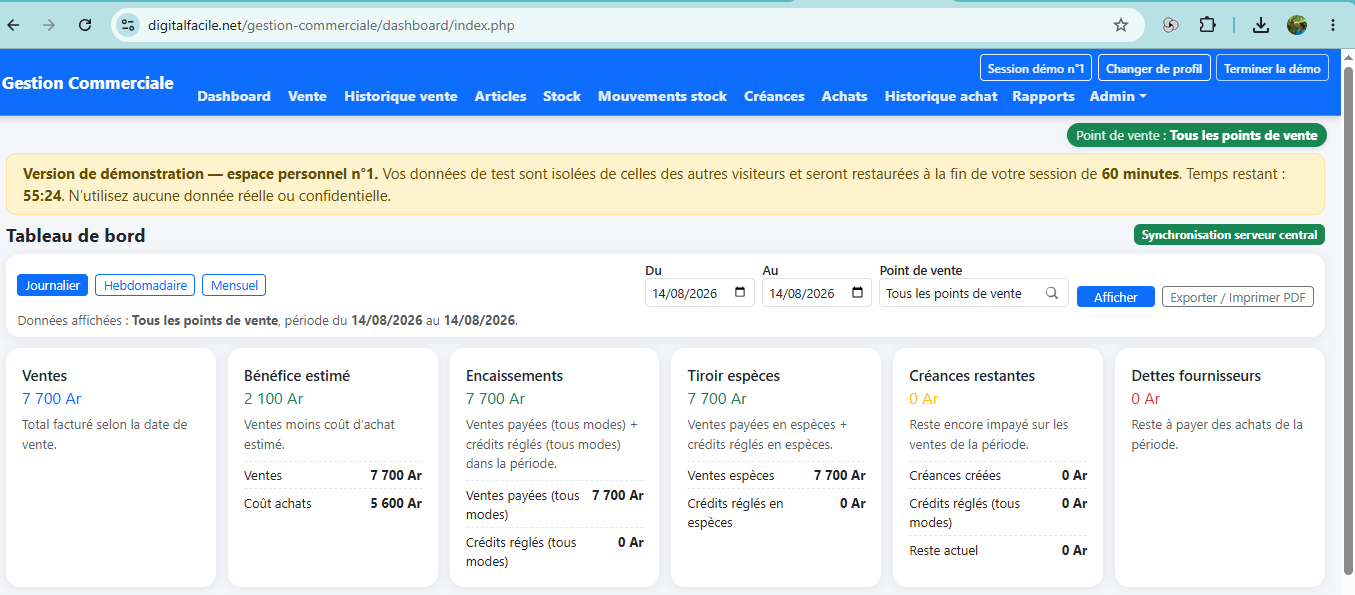Click Exporter / Imprimer PDF
The height and width of the screenshot is (595, 1355).
point(1238,297)
